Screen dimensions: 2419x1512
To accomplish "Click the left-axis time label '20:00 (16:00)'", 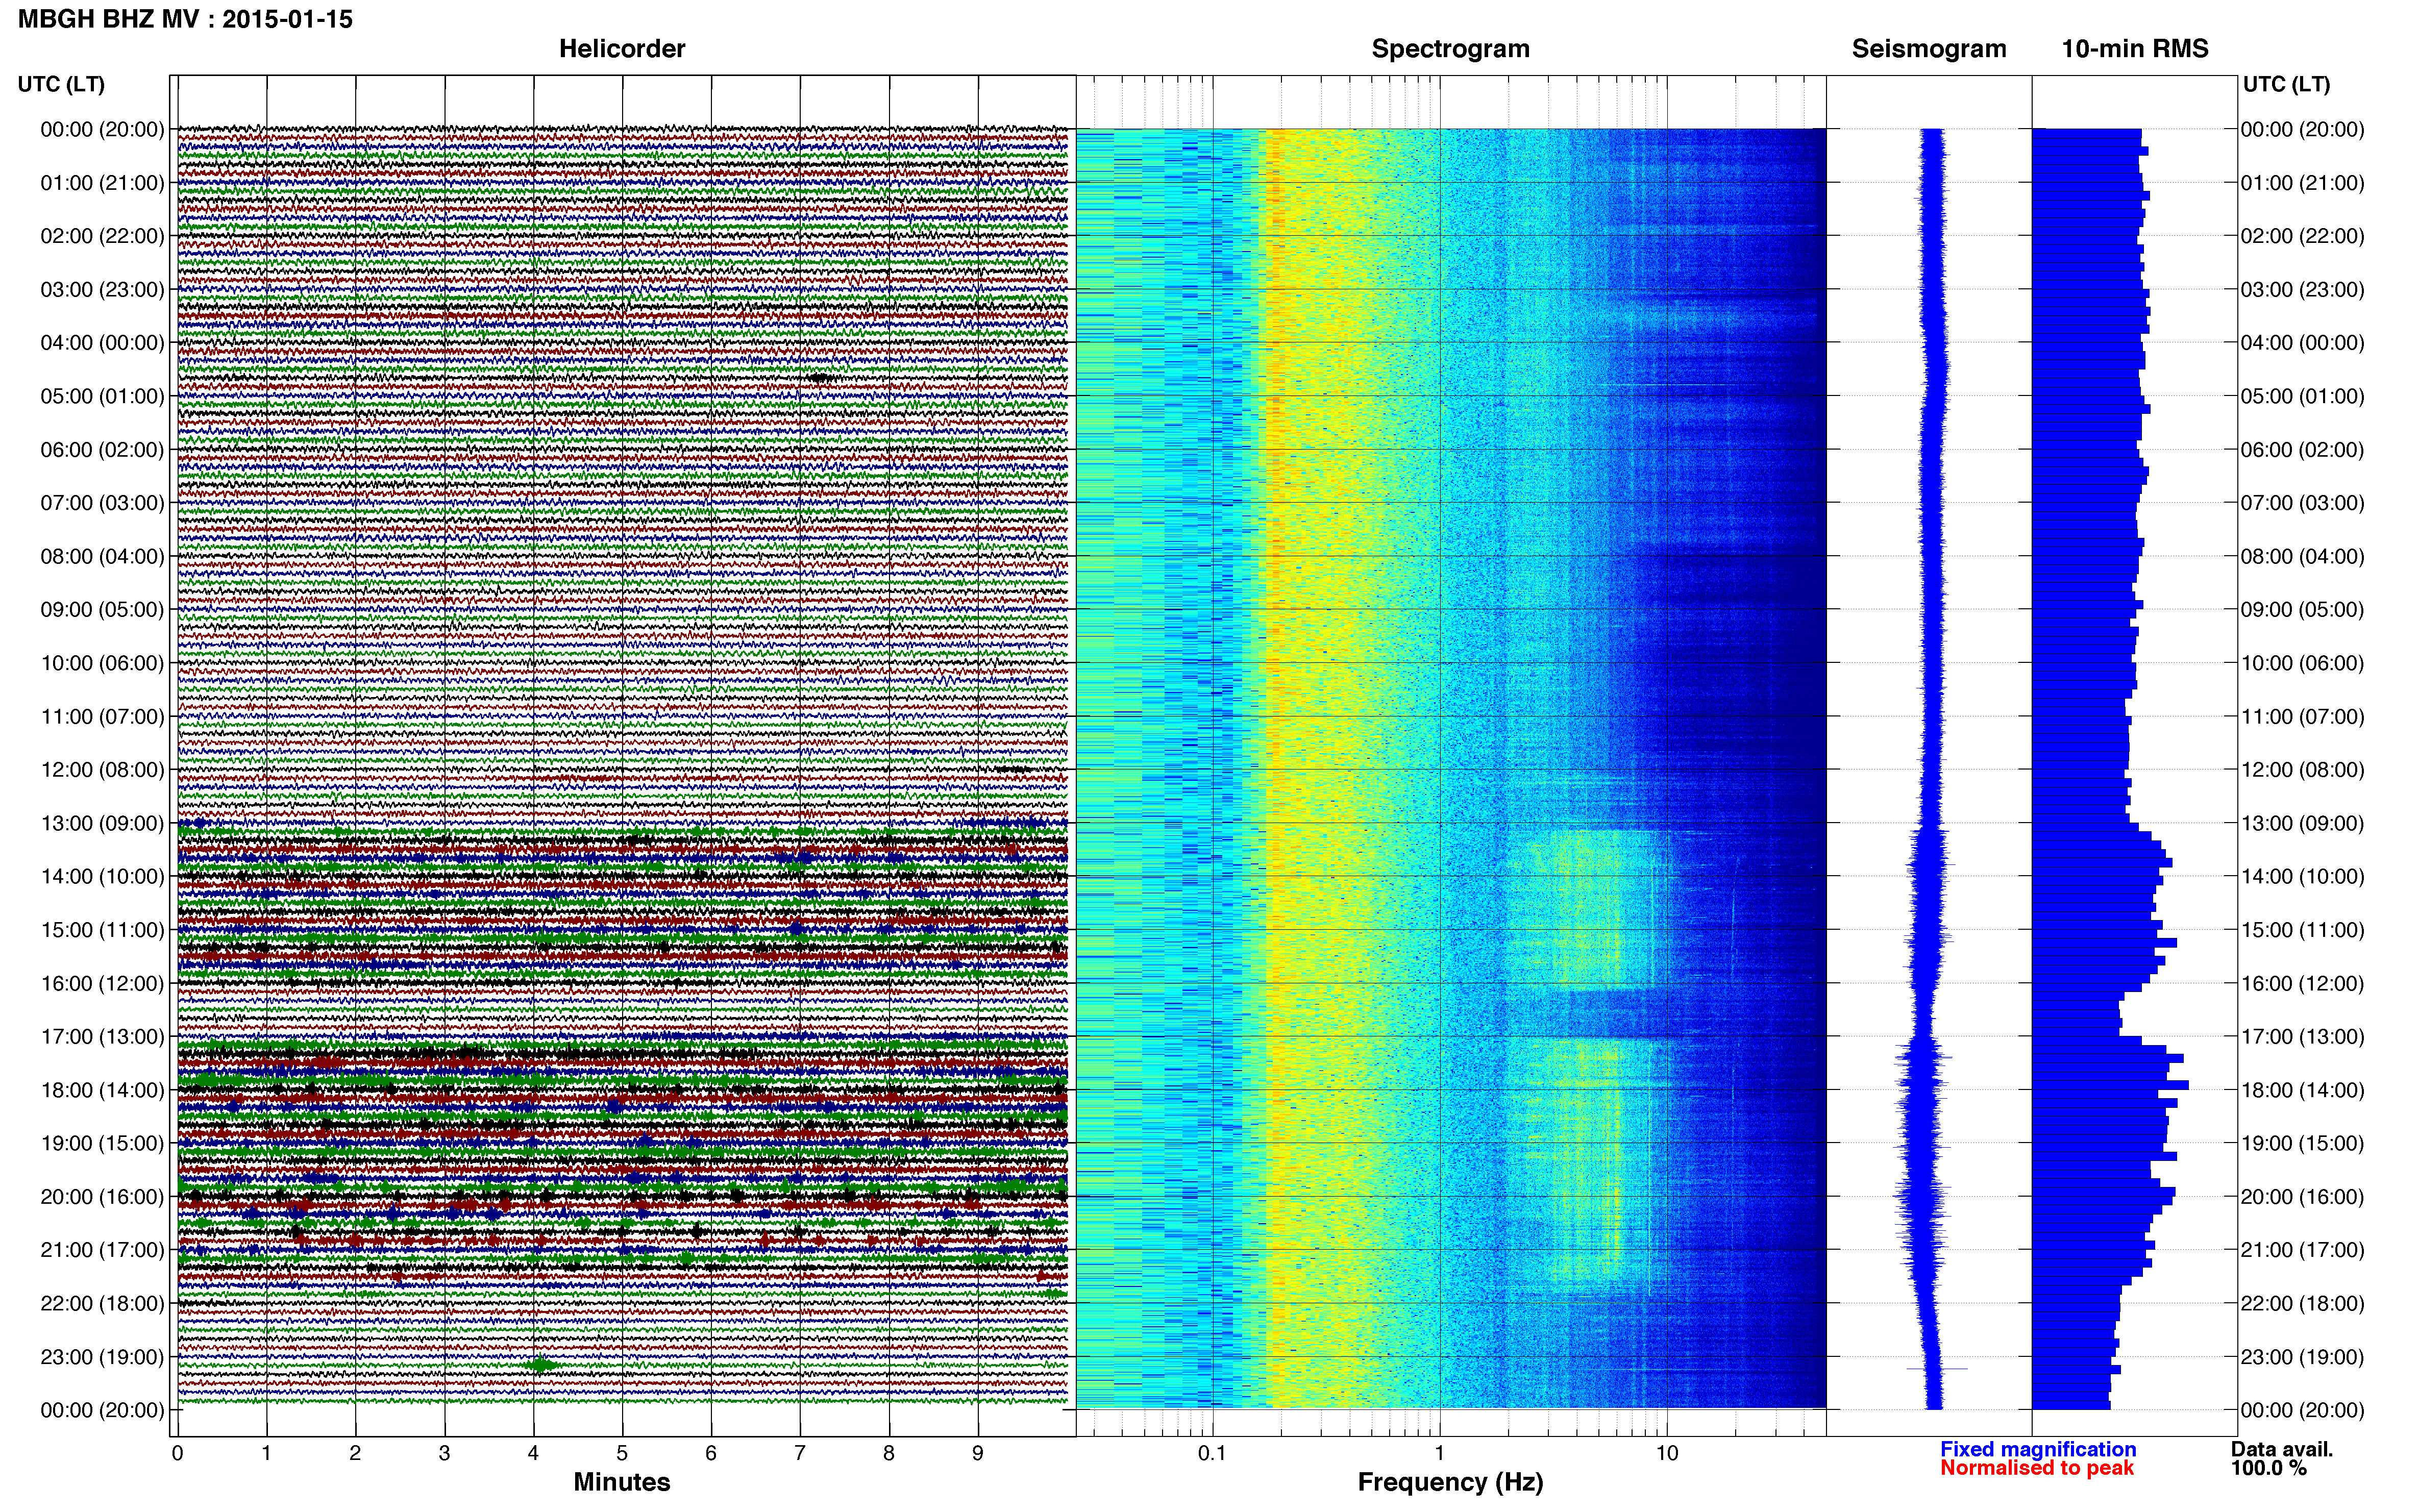I will [x=102, y=1197].
